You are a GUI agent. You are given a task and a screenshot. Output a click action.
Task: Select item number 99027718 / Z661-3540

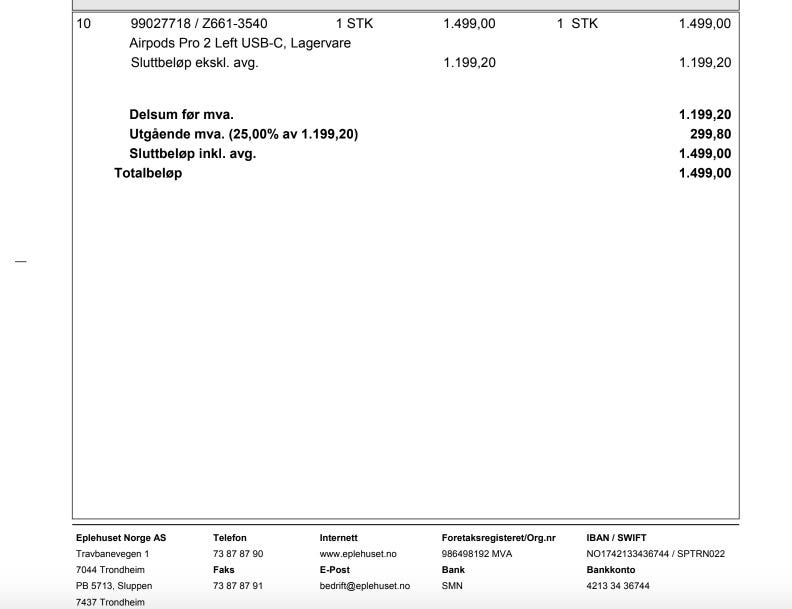click(x=199, y=24)
